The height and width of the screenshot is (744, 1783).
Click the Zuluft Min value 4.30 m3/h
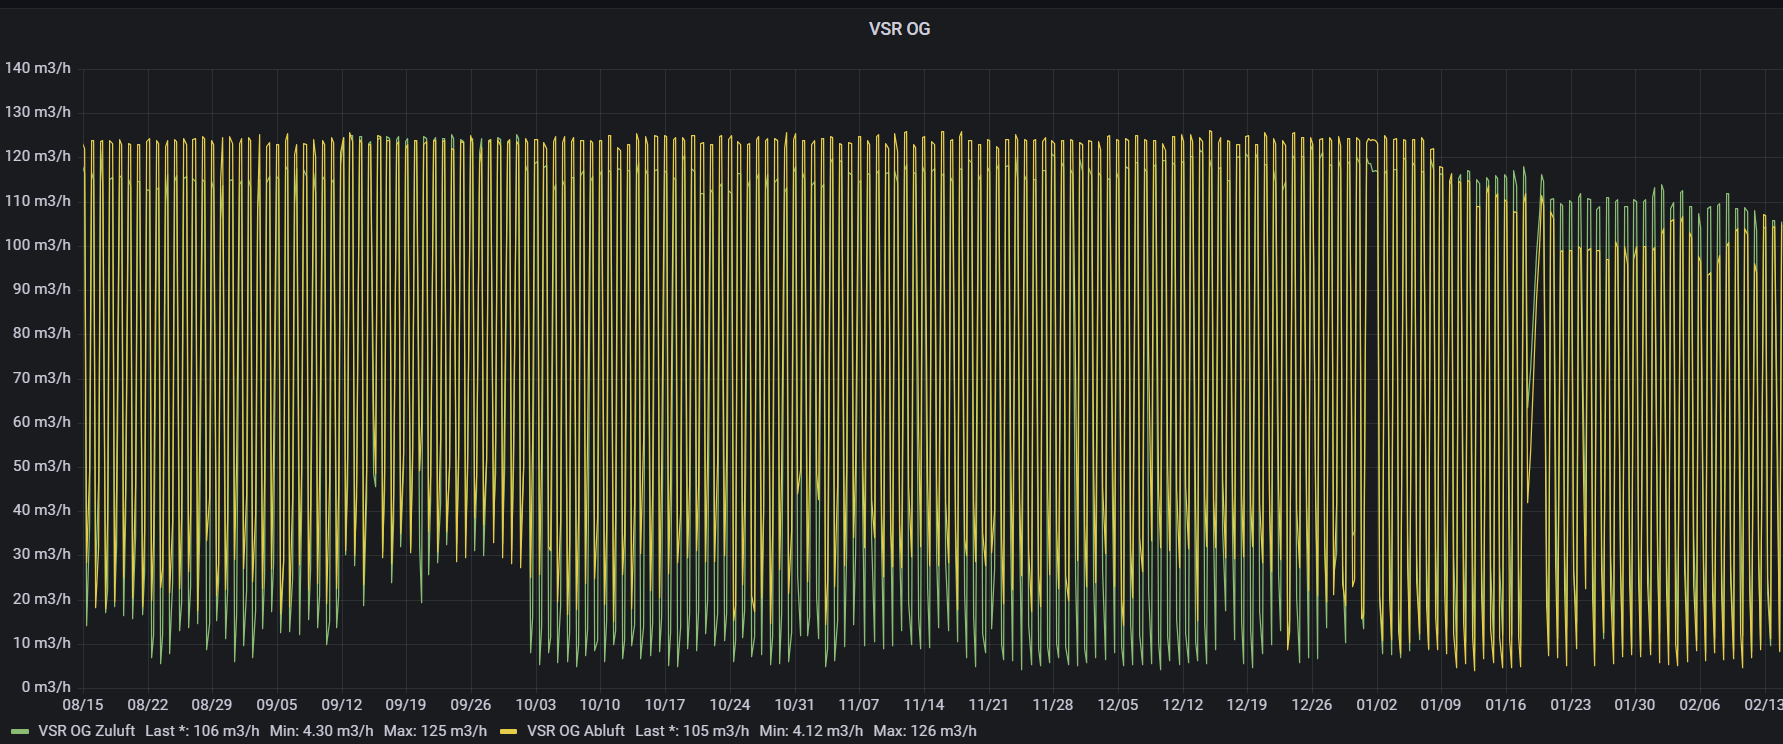click(321, 731)
